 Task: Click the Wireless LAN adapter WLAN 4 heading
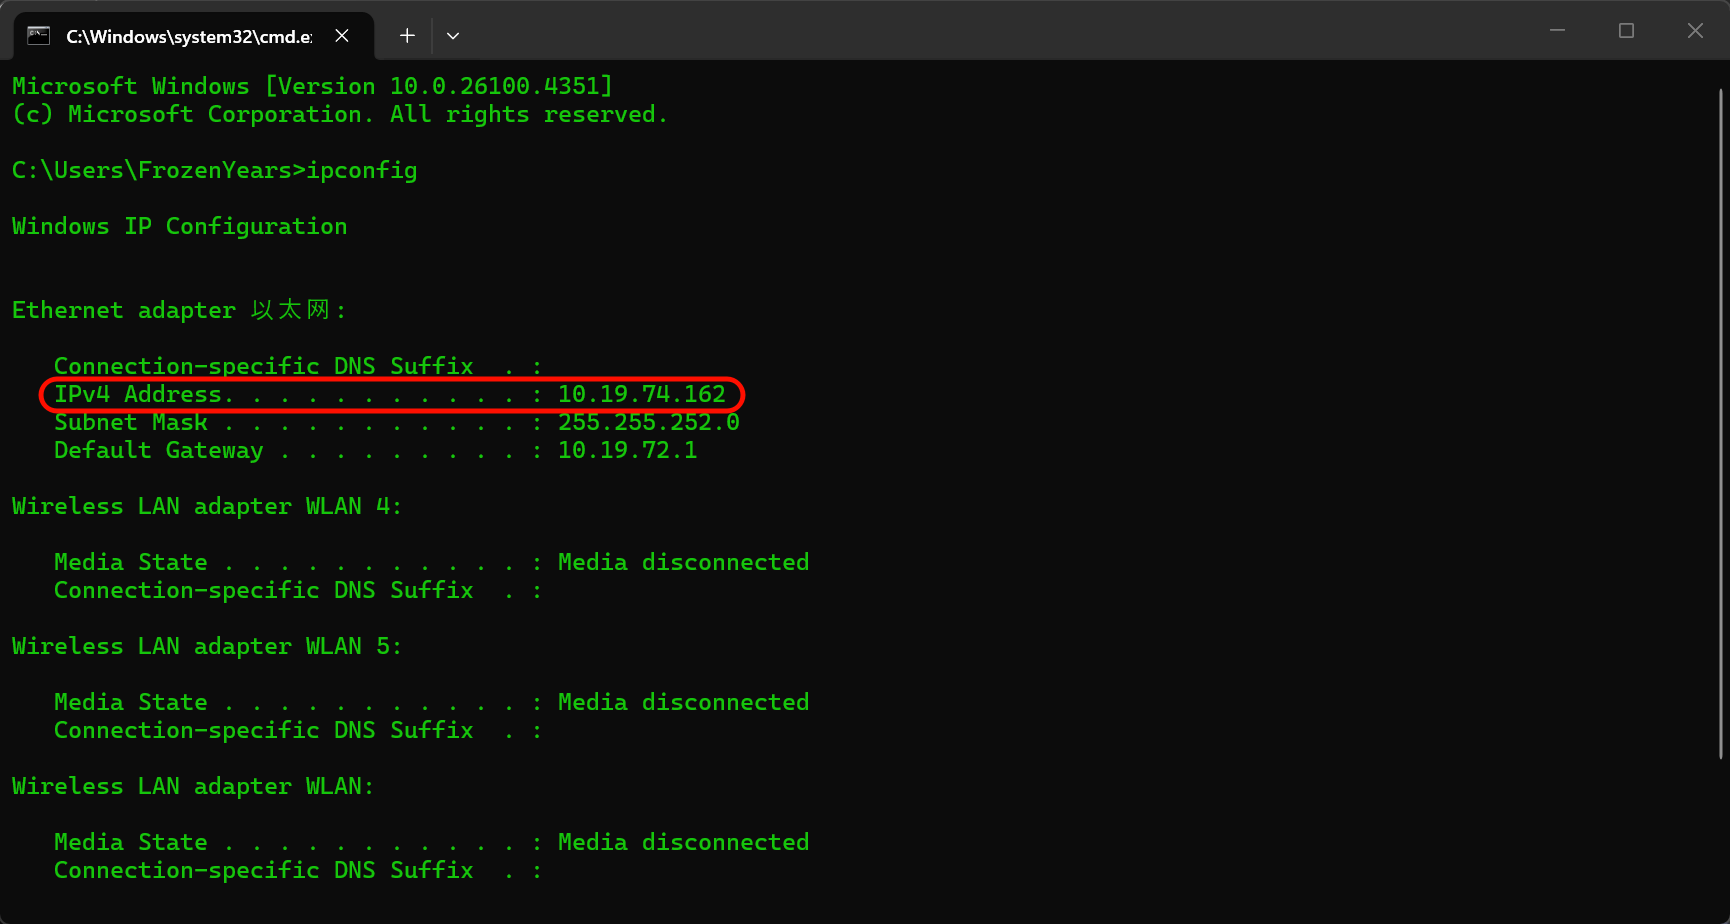[x=206, y=507]
